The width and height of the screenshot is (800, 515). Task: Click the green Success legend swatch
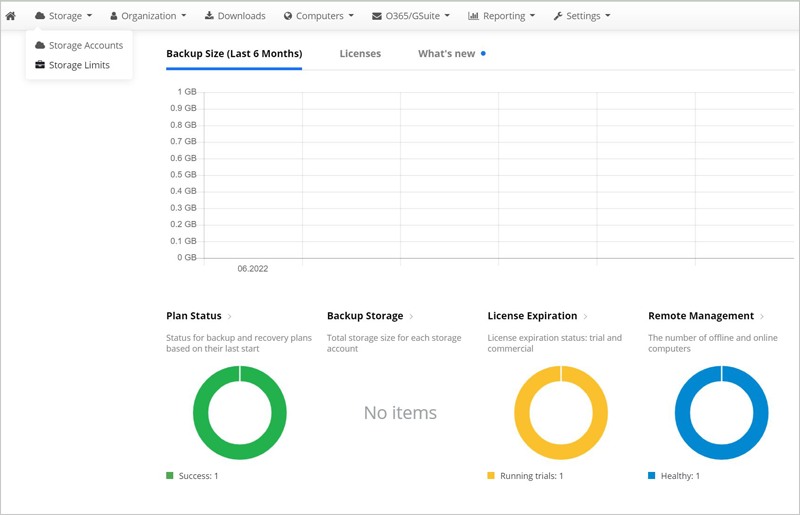170,476
